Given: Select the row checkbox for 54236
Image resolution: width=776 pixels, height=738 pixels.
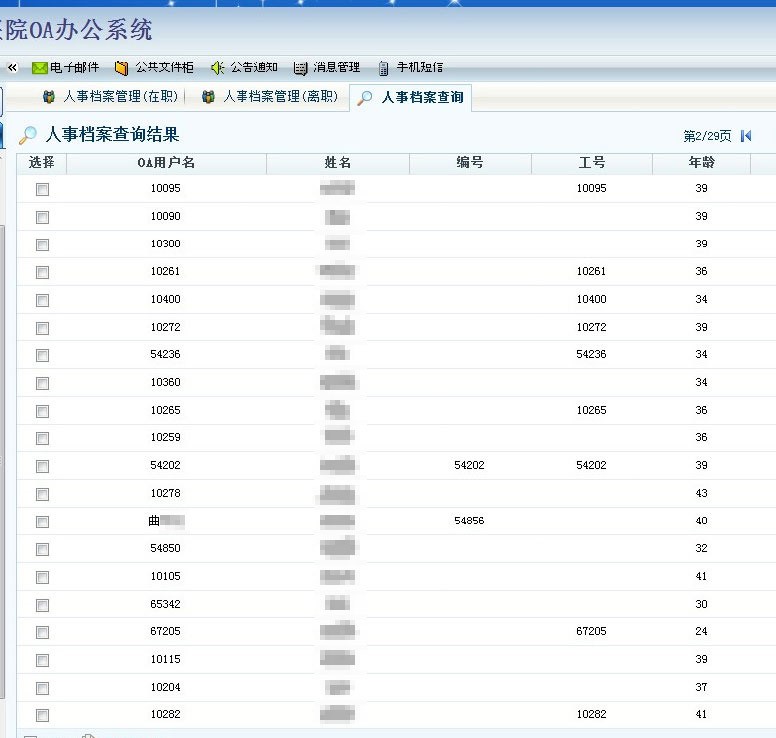Looking at the screenshot, I should click(43, 355).
